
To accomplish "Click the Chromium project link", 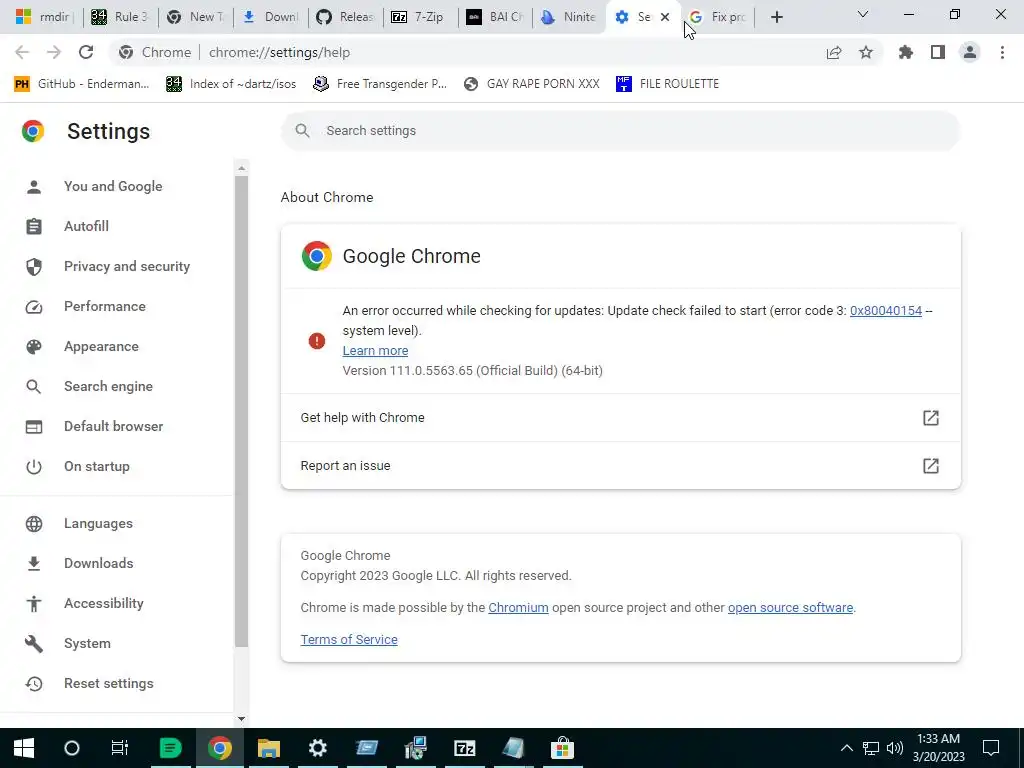I will click(x=518, y=607).
